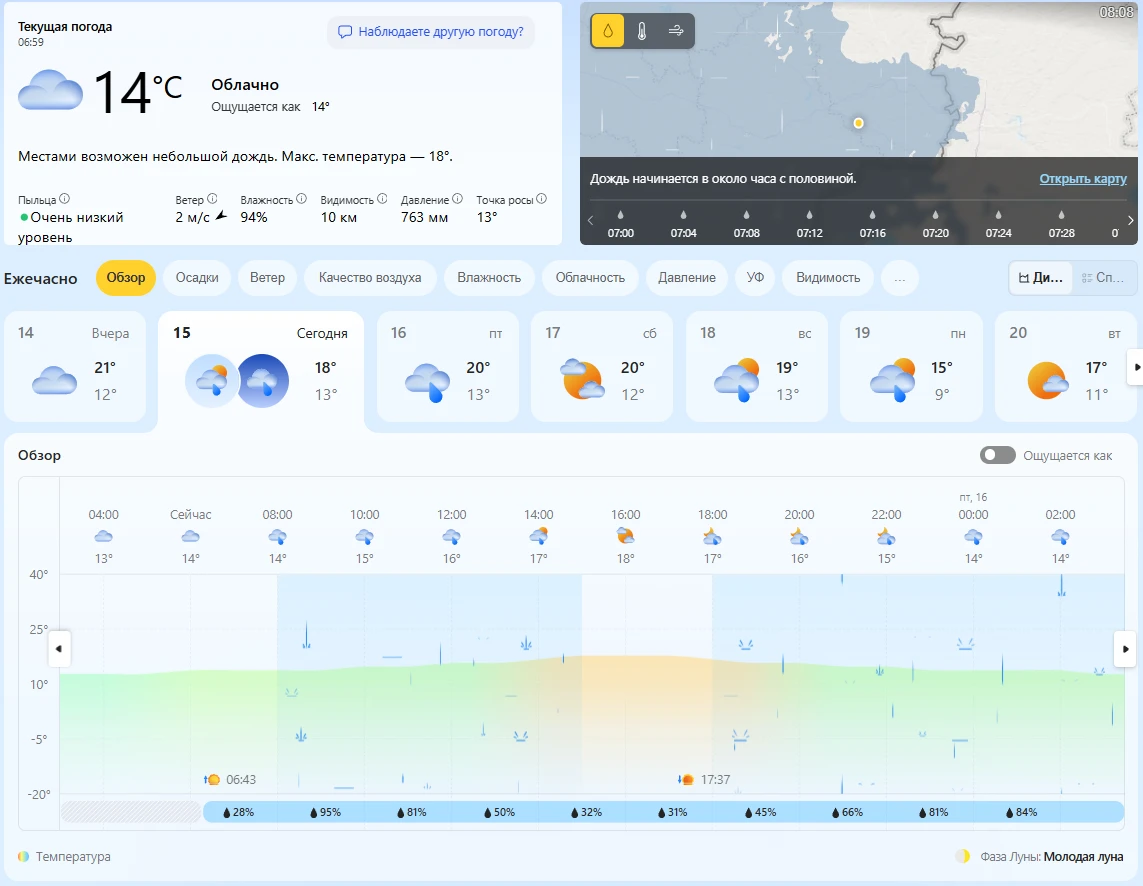Click the Температура legend color icon
Image resolution: width=1143 pixels, height=886 pixels.
[x=23, y=856]
